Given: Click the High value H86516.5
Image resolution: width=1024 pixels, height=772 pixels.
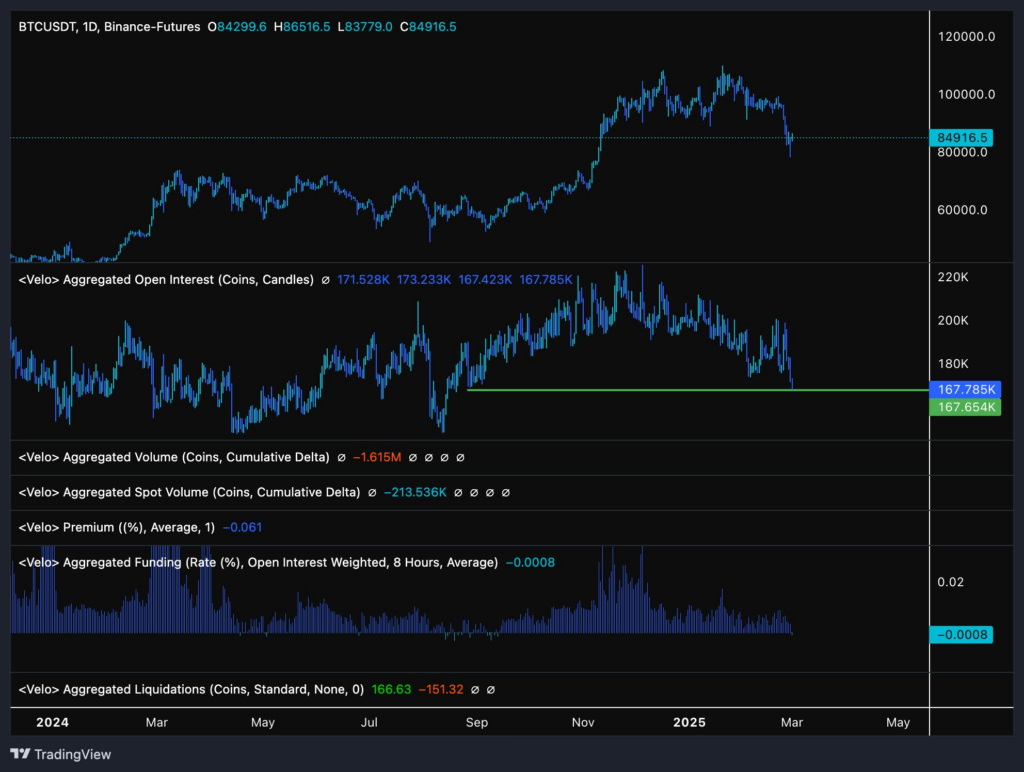Looking at the screenshot, I should coord(302,27).
